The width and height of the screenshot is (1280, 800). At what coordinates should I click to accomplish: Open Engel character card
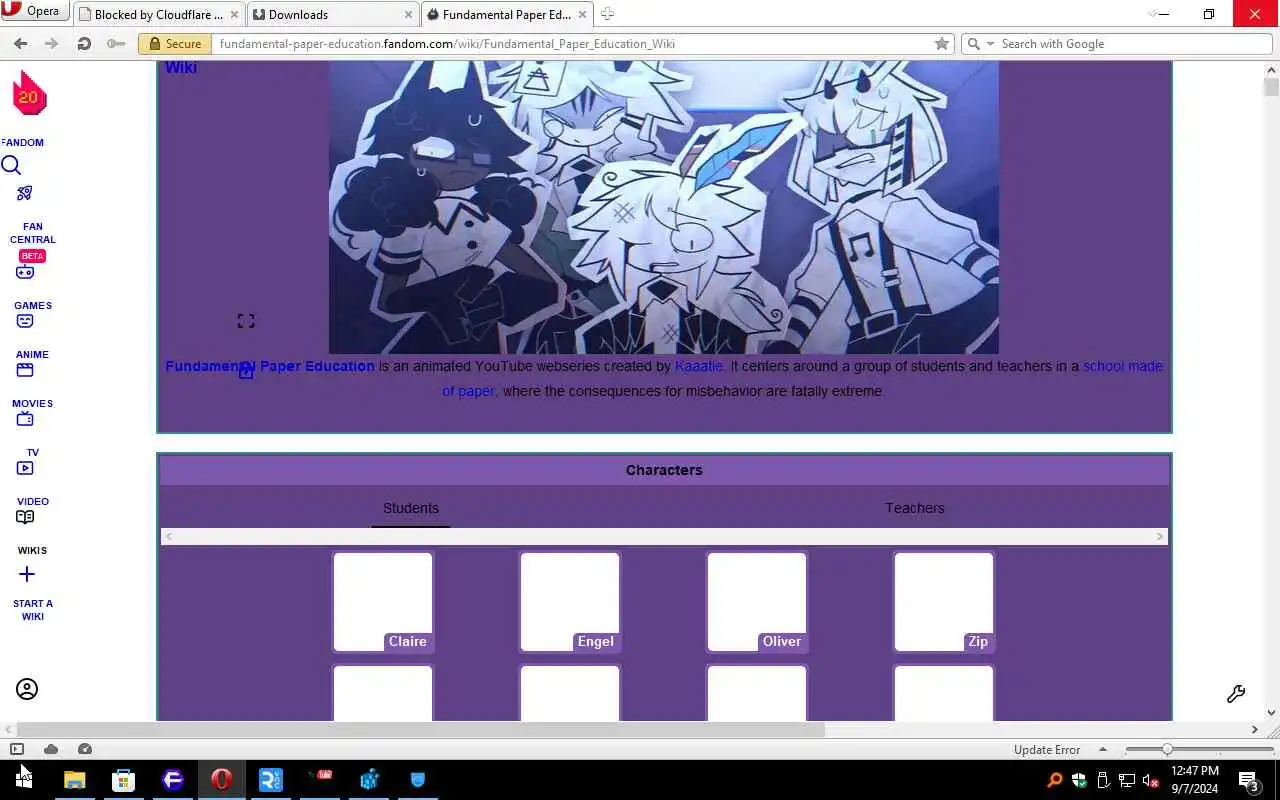pos(570,602)
